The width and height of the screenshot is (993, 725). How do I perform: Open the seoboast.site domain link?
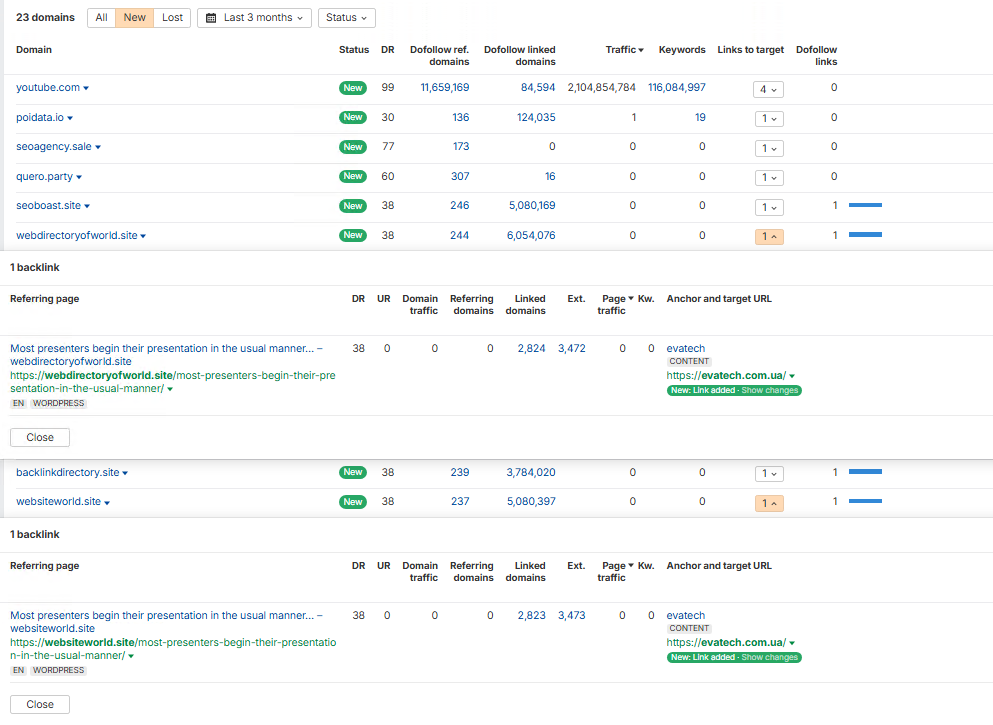[x=48, y=206]
